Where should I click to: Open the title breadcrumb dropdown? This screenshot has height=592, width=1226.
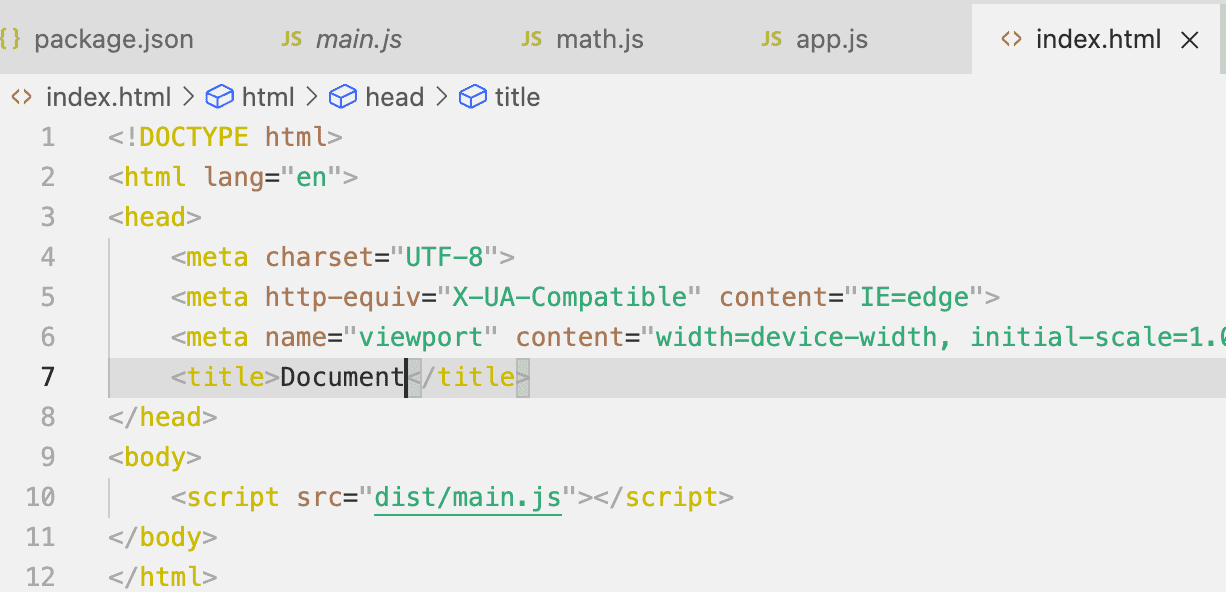tap(517, 97)
